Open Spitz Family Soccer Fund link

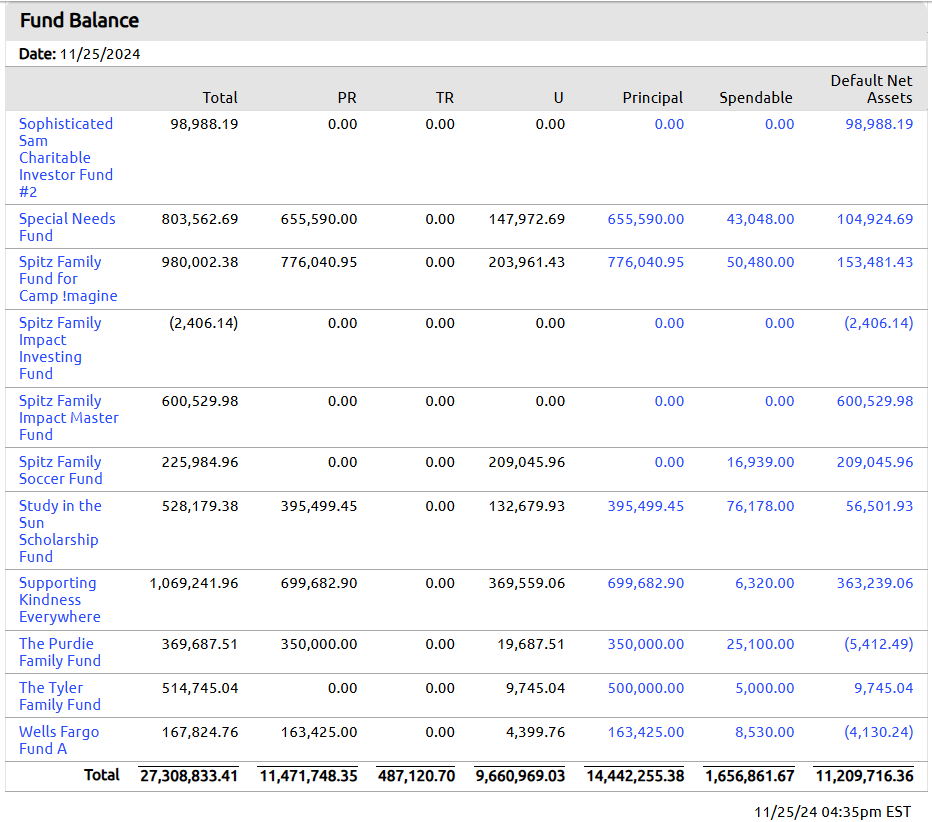tap(61, 470)
